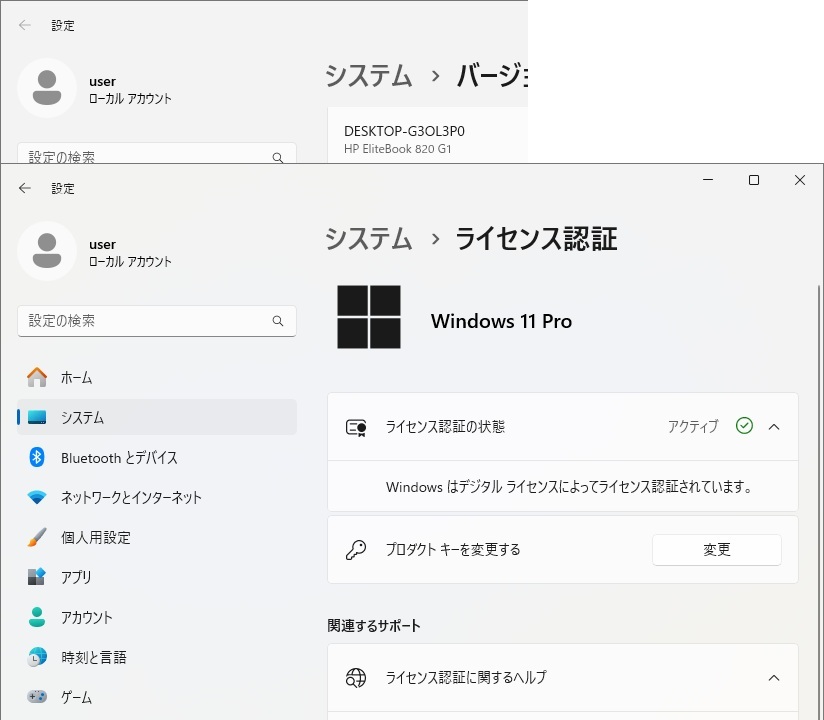Image resolution: width=824 pixels, height=720 pixels.
Task: Click システム breadcrumb in License window
Action: click(x=368, y=239)
